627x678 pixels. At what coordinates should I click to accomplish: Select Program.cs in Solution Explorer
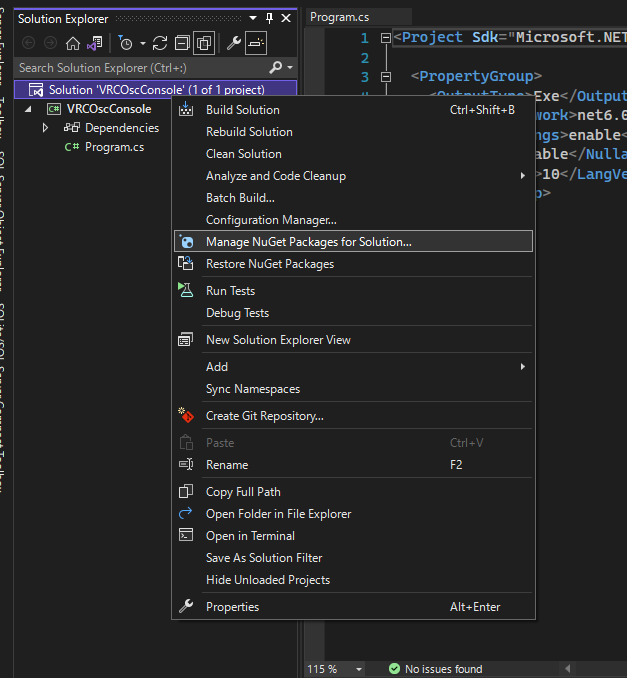pyautogui.click(x=115, y=147)
